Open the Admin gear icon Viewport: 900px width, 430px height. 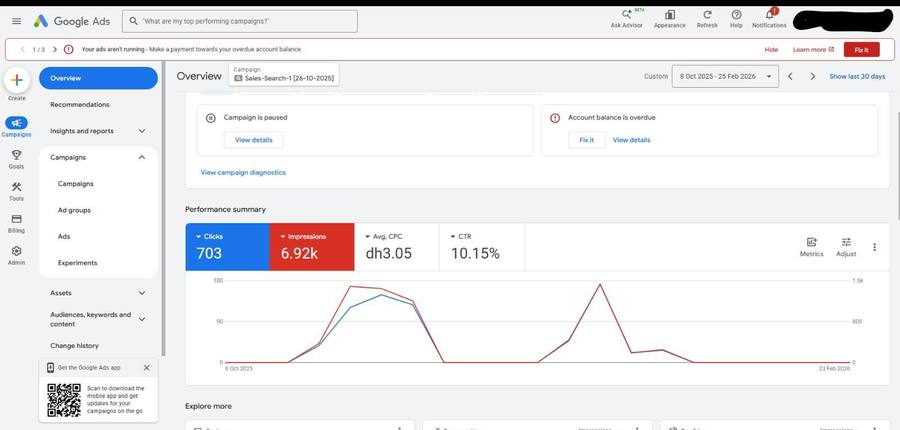(16, 255)
